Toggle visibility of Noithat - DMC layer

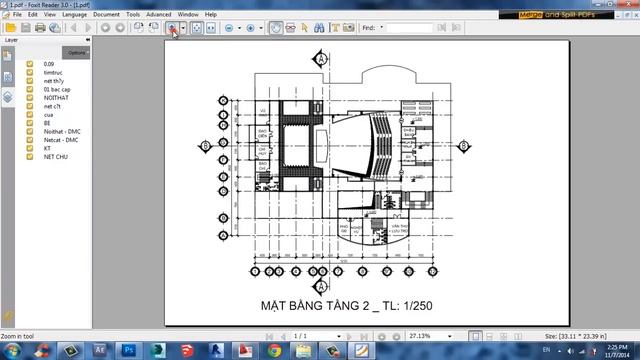pos(30,131)
